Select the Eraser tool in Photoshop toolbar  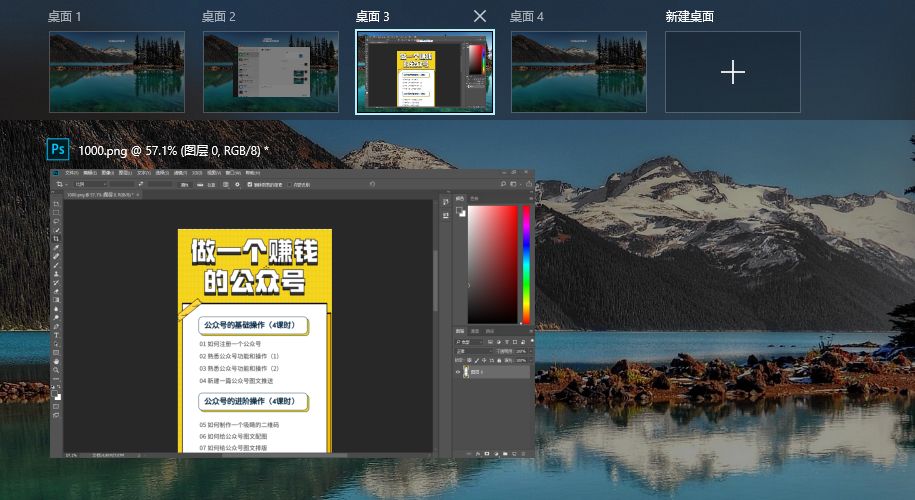pos(56,291)
